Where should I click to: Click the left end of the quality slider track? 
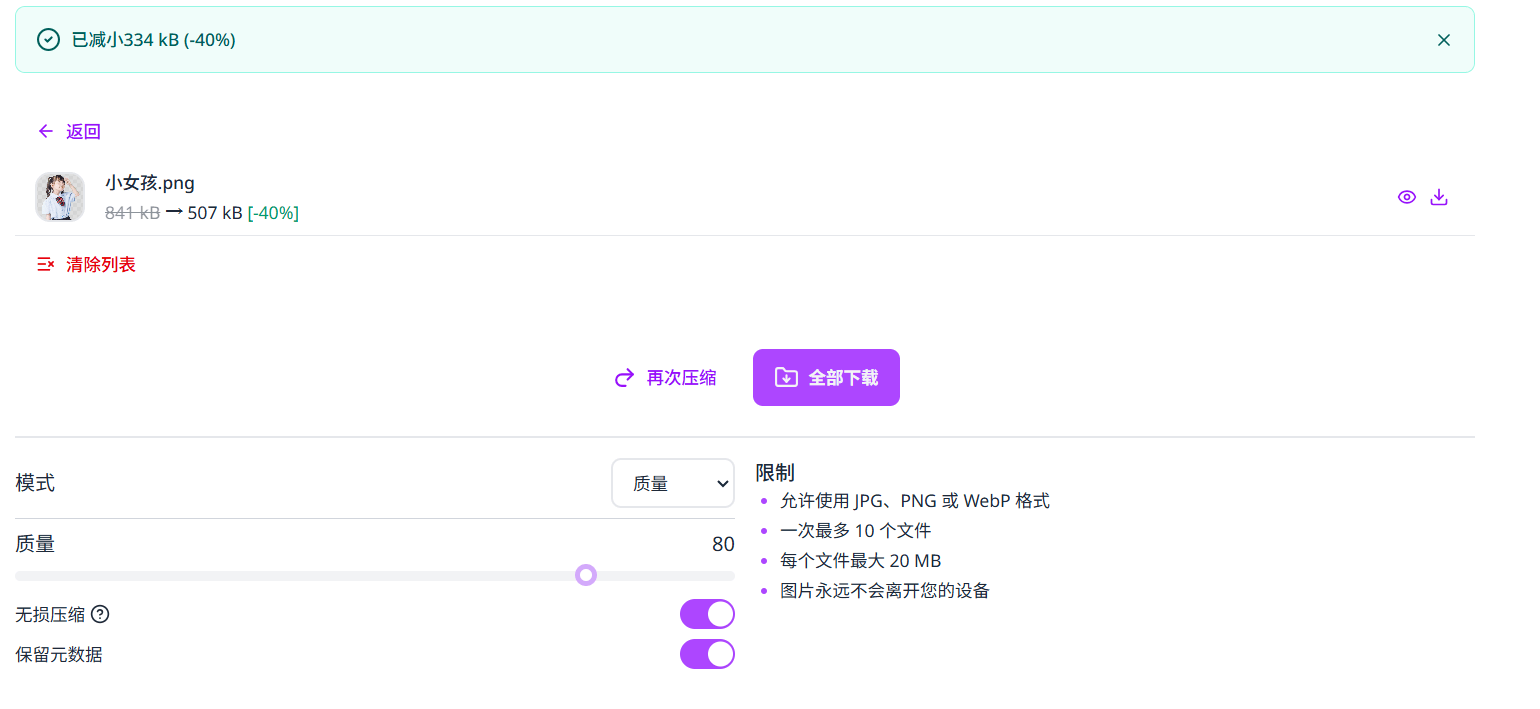point(20,576)
